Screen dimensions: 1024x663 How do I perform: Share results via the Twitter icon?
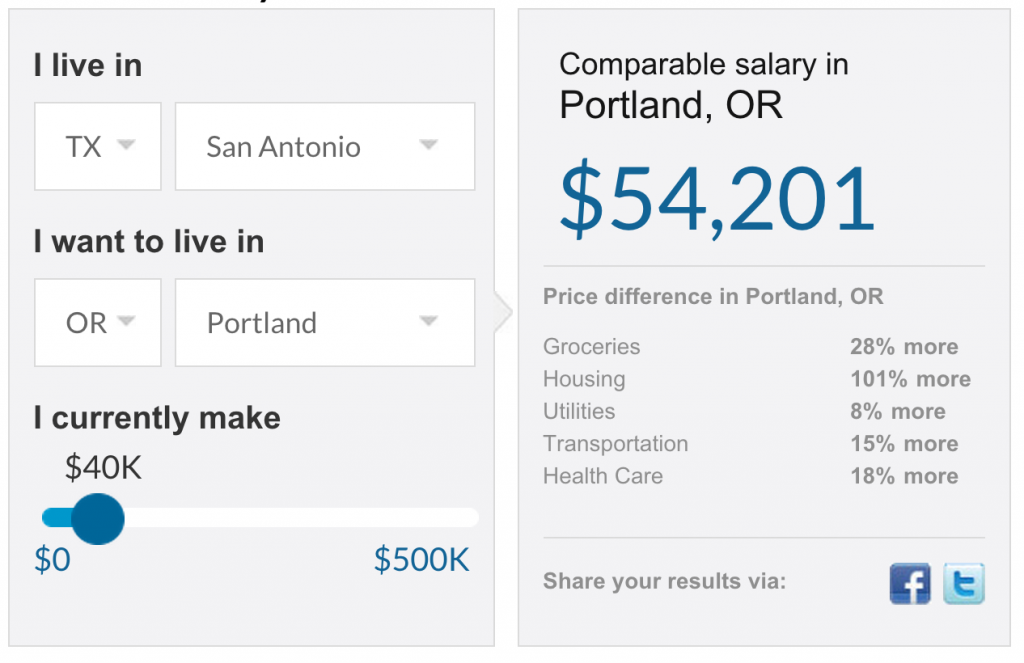[964, 583]
